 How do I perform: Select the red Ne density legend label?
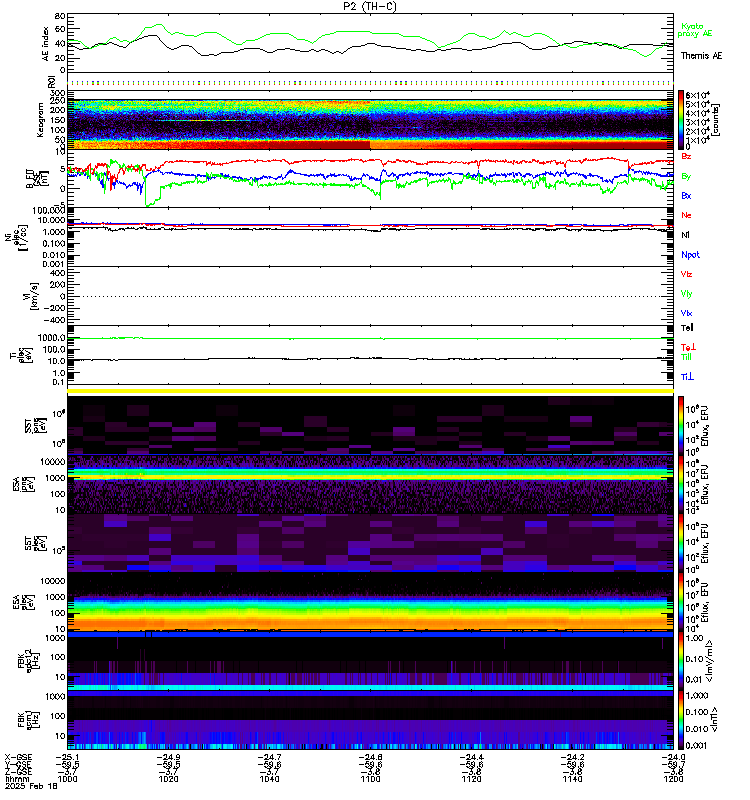(686, 215)
